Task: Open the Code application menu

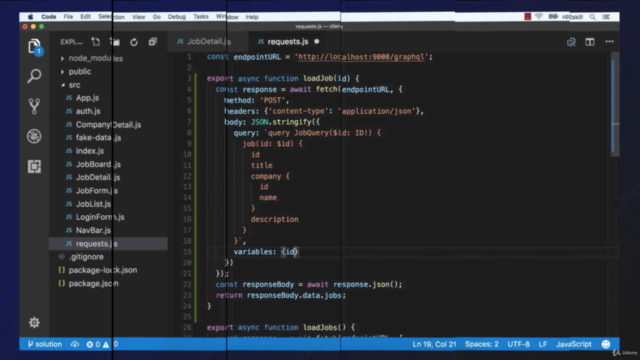Action: [49, 17]
